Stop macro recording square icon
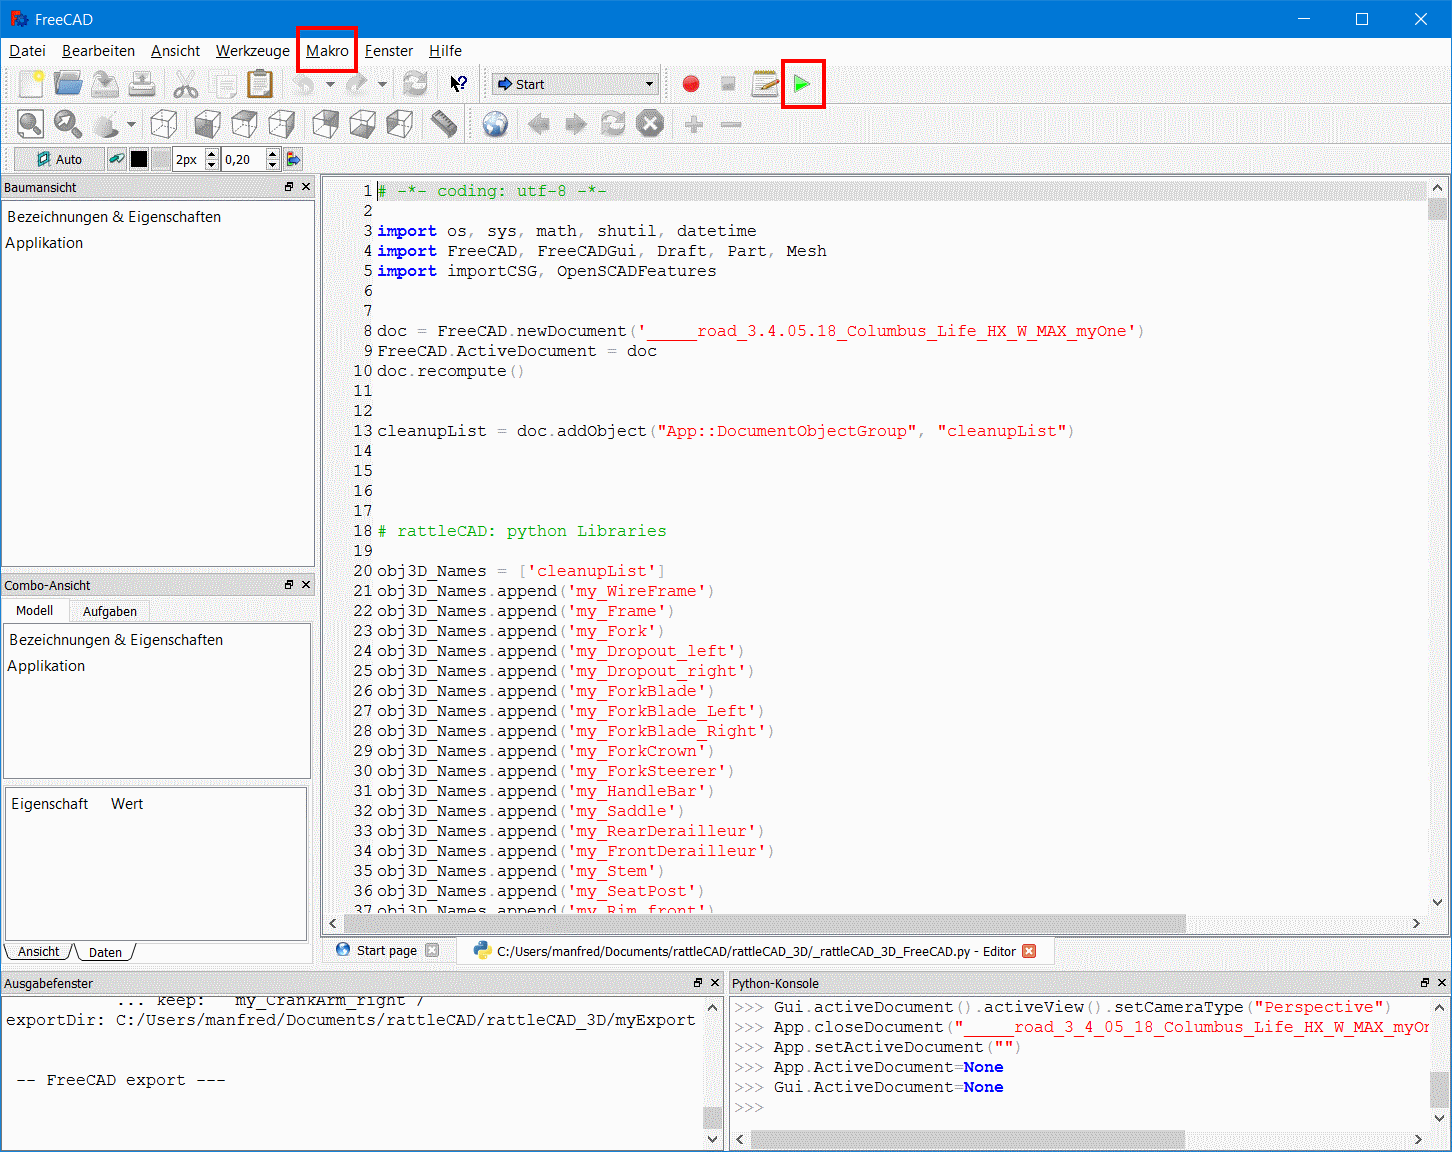The image size is (1452, 1152). 728,84
